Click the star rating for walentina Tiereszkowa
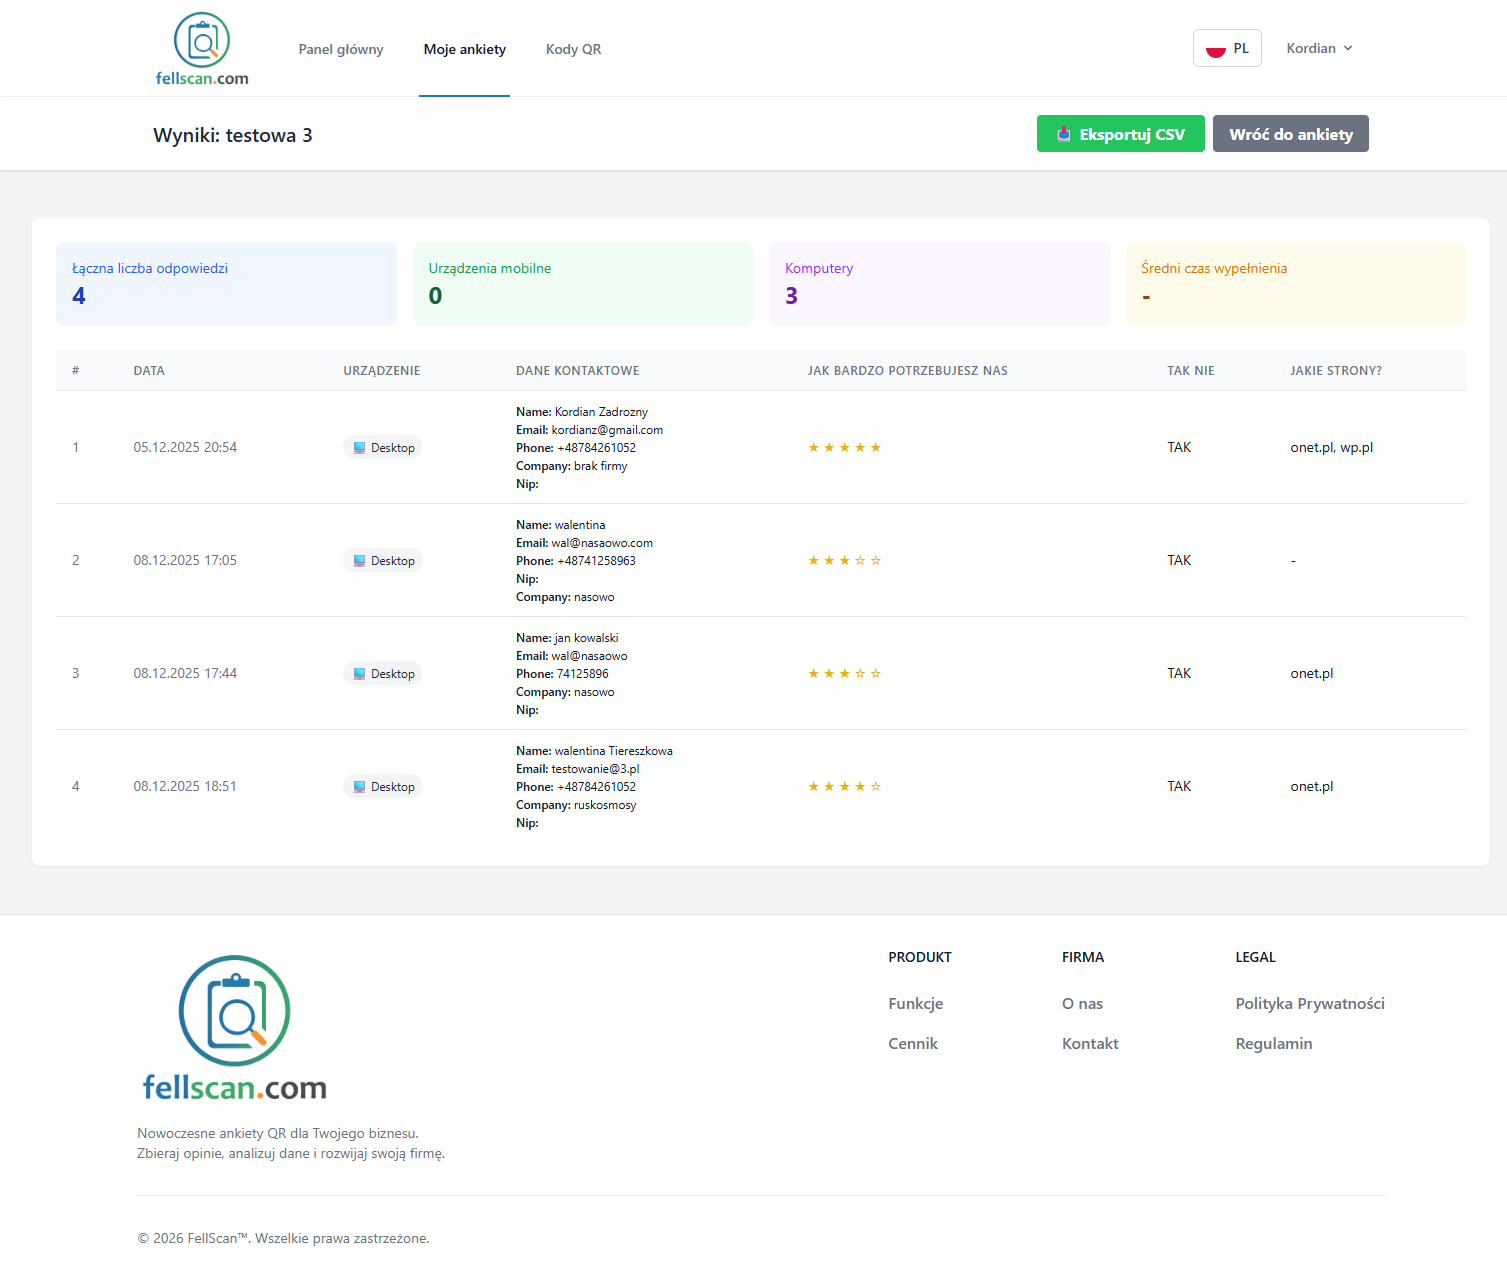 (844, 787)
